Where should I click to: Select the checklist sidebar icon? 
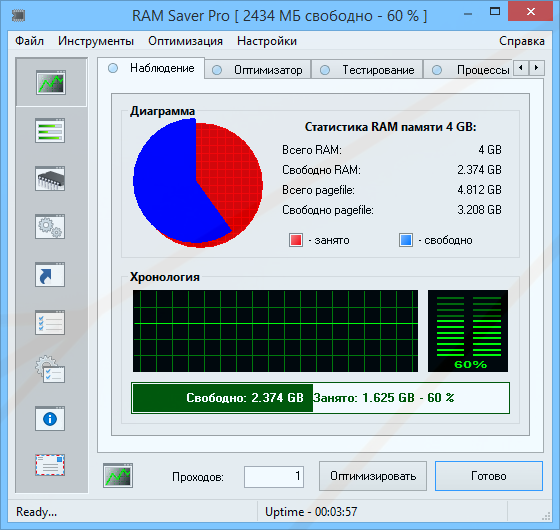(50, 322)
